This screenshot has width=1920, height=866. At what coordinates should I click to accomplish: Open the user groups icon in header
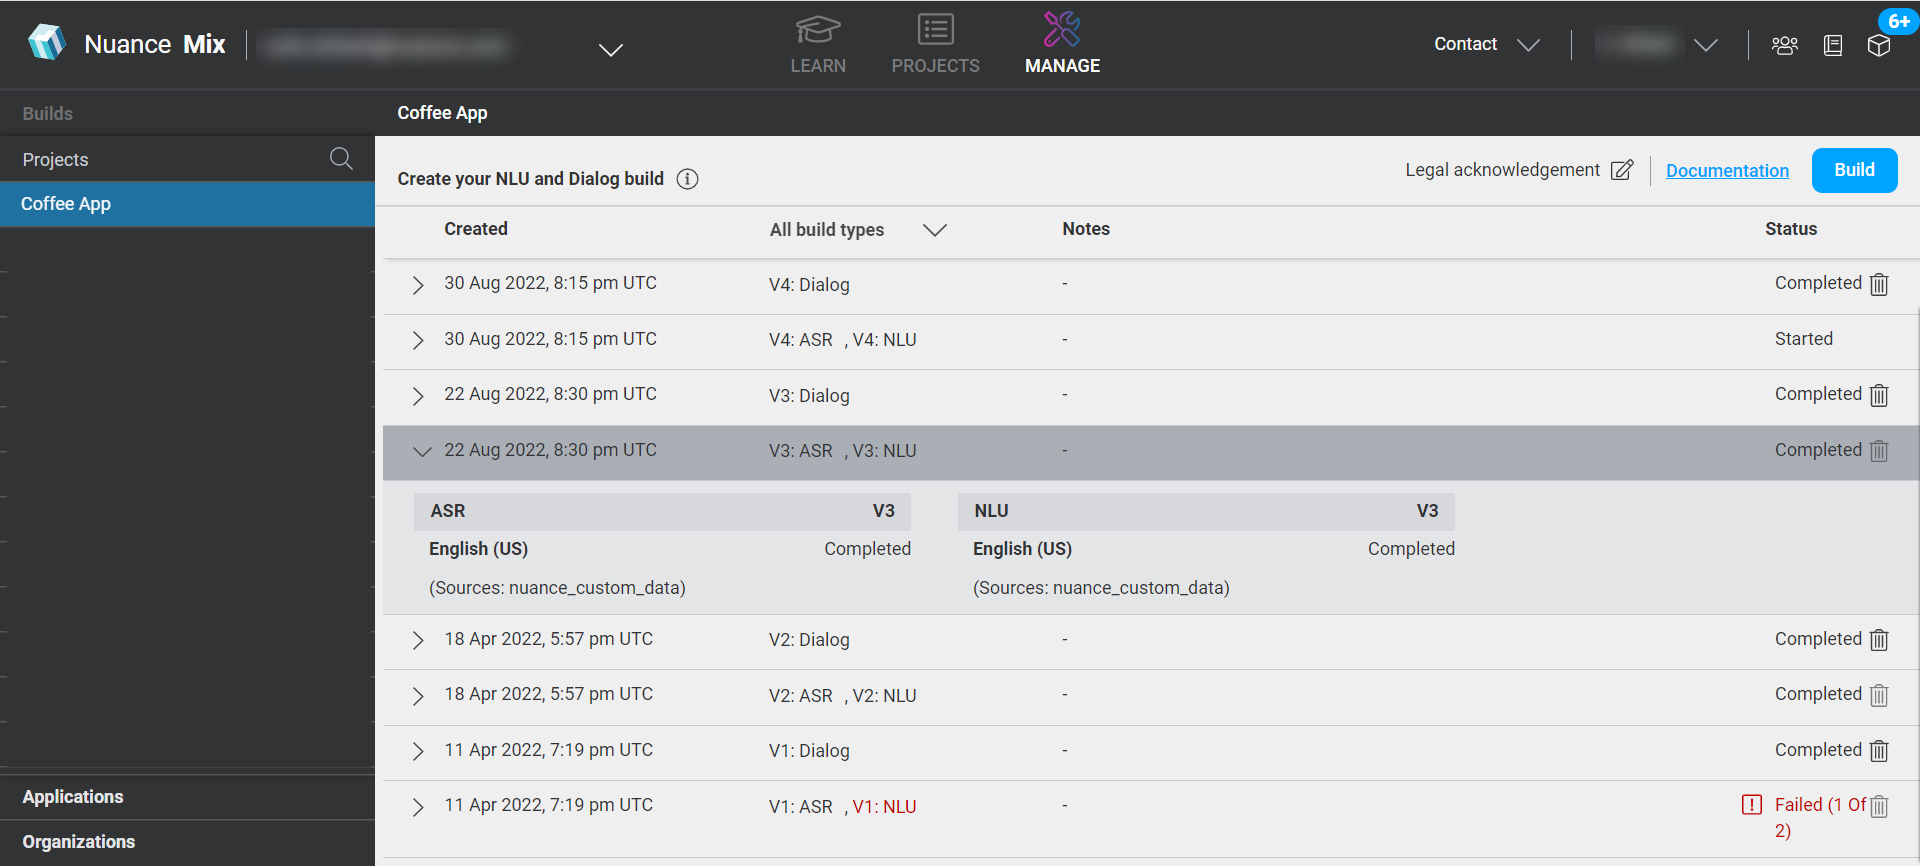point(1784,45)
